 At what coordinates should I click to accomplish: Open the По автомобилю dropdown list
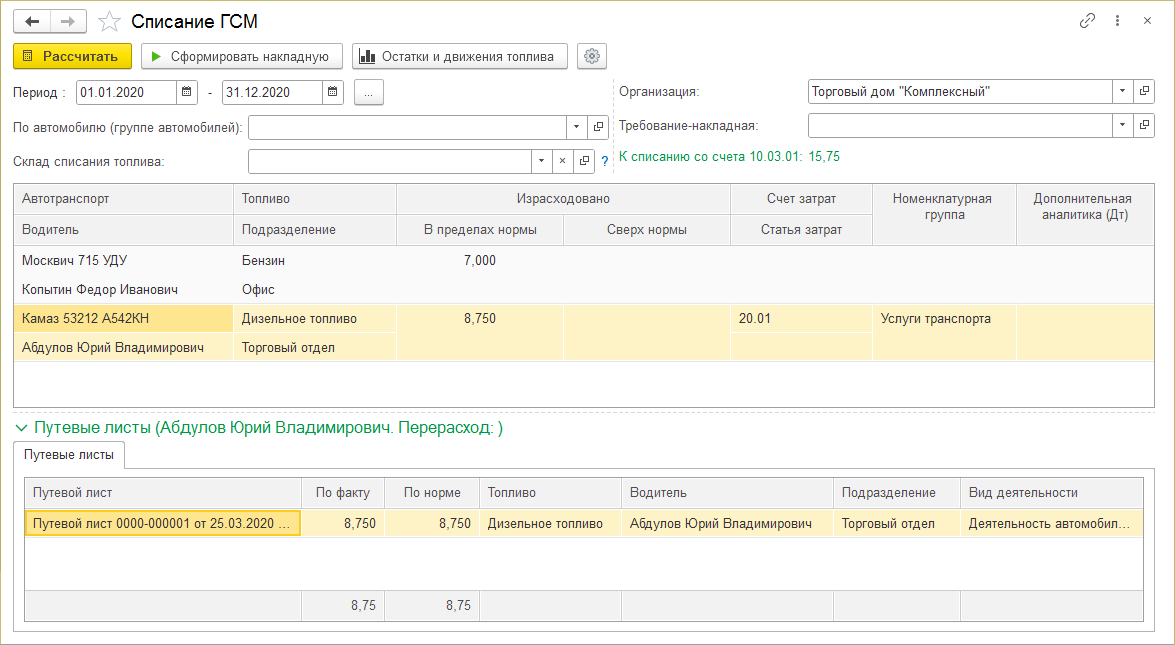coord(577,127)
